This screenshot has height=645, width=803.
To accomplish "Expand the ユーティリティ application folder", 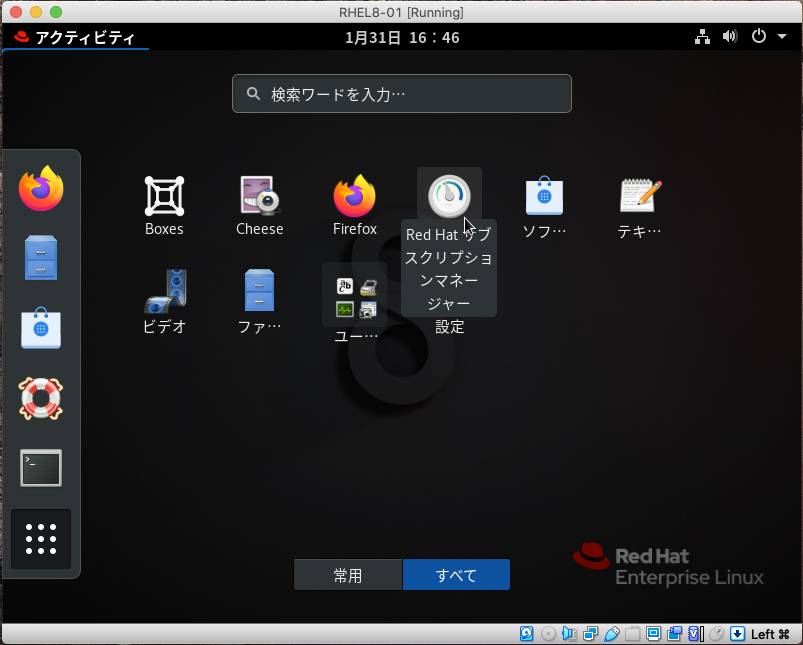I will [x=354, y=292].
